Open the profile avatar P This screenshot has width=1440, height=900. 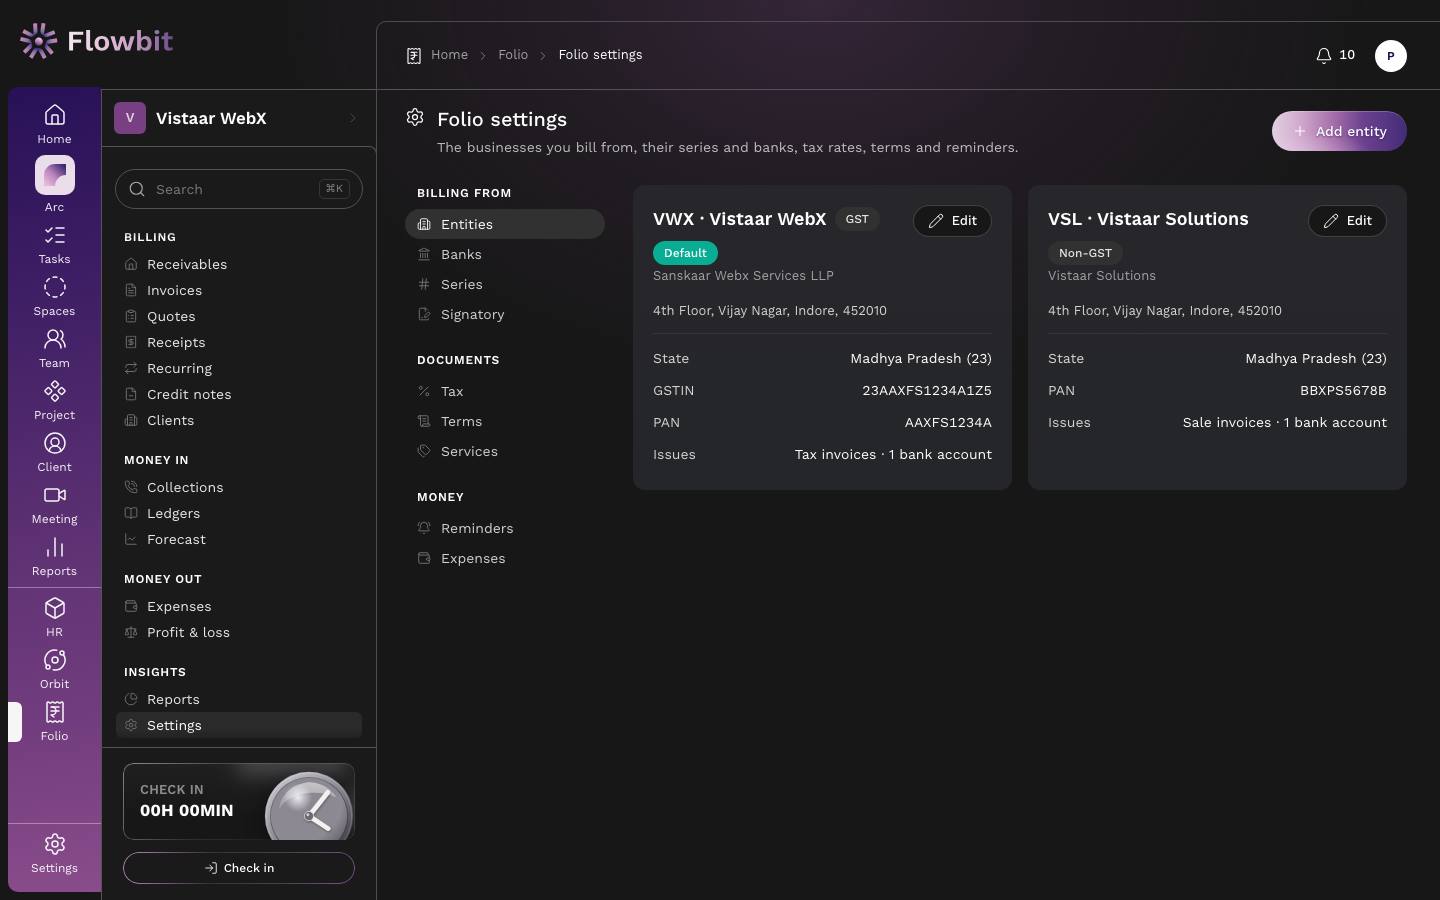click(x=1390, y=56)
